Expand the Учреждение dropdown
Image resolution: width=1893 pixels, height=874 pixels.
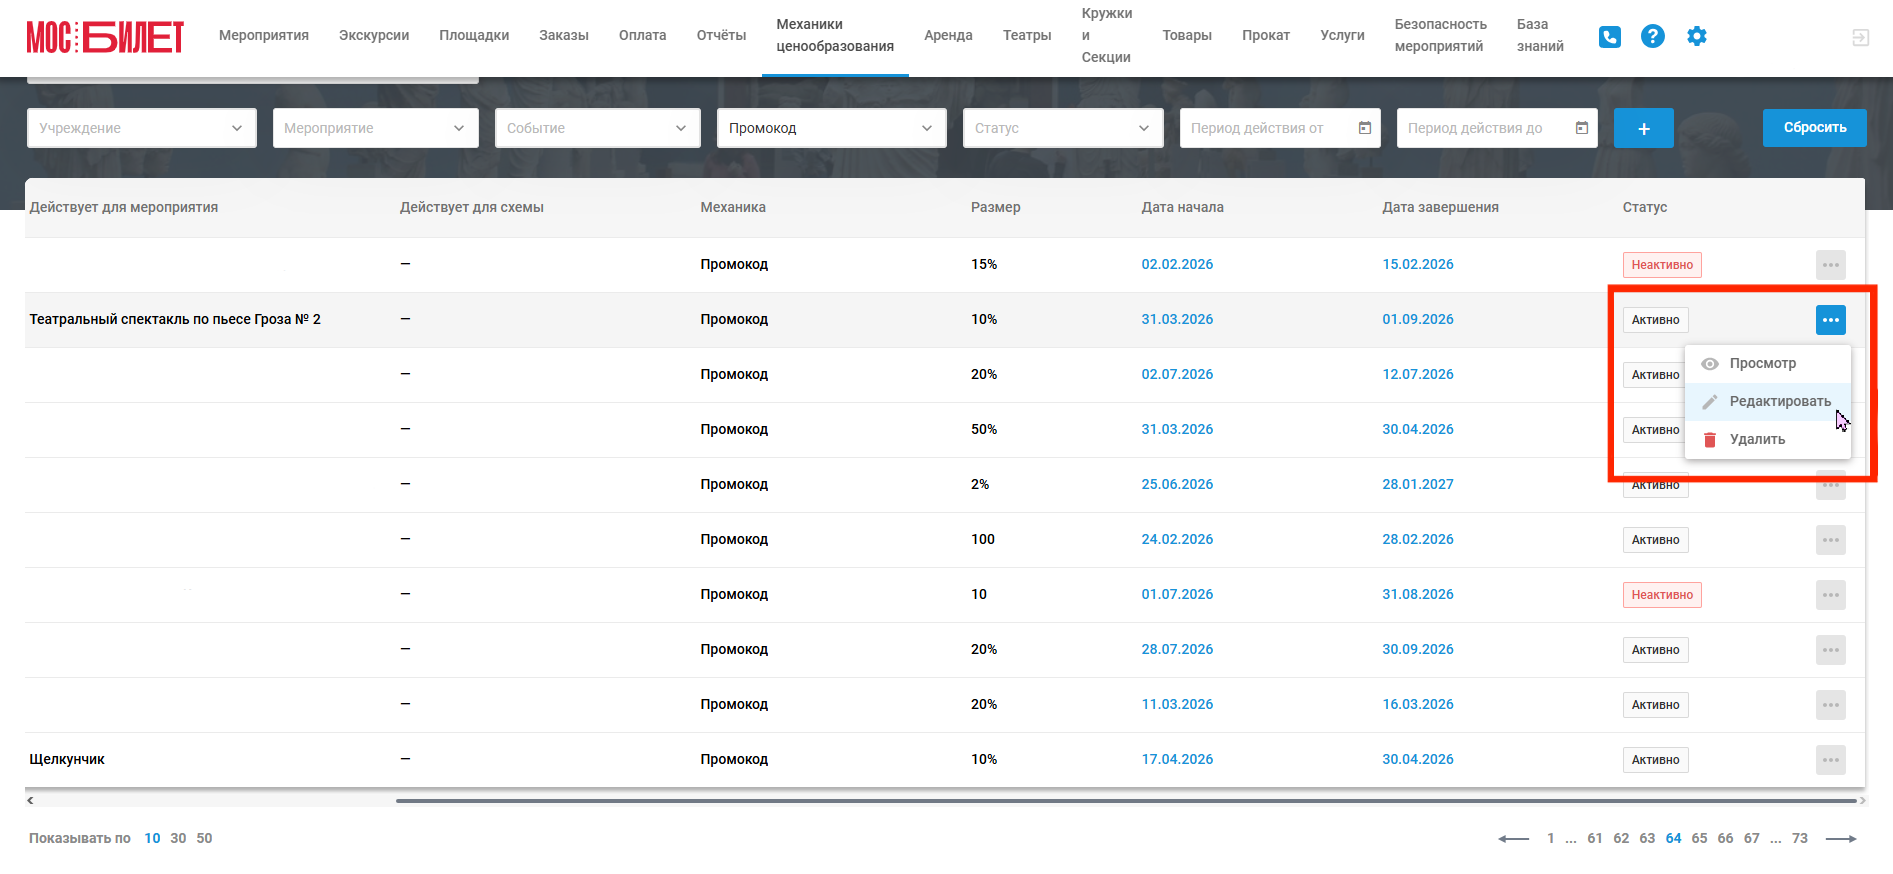coord(142,128)
